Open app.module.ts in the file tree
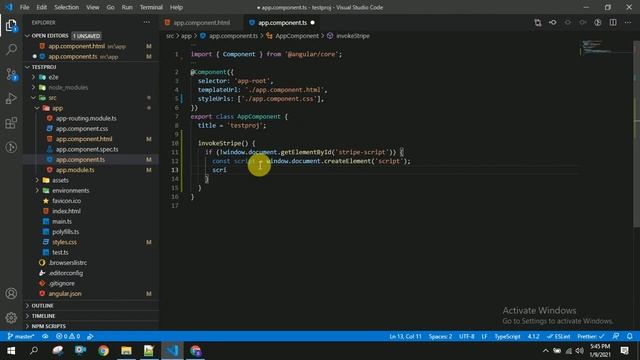 coord(75,170)
